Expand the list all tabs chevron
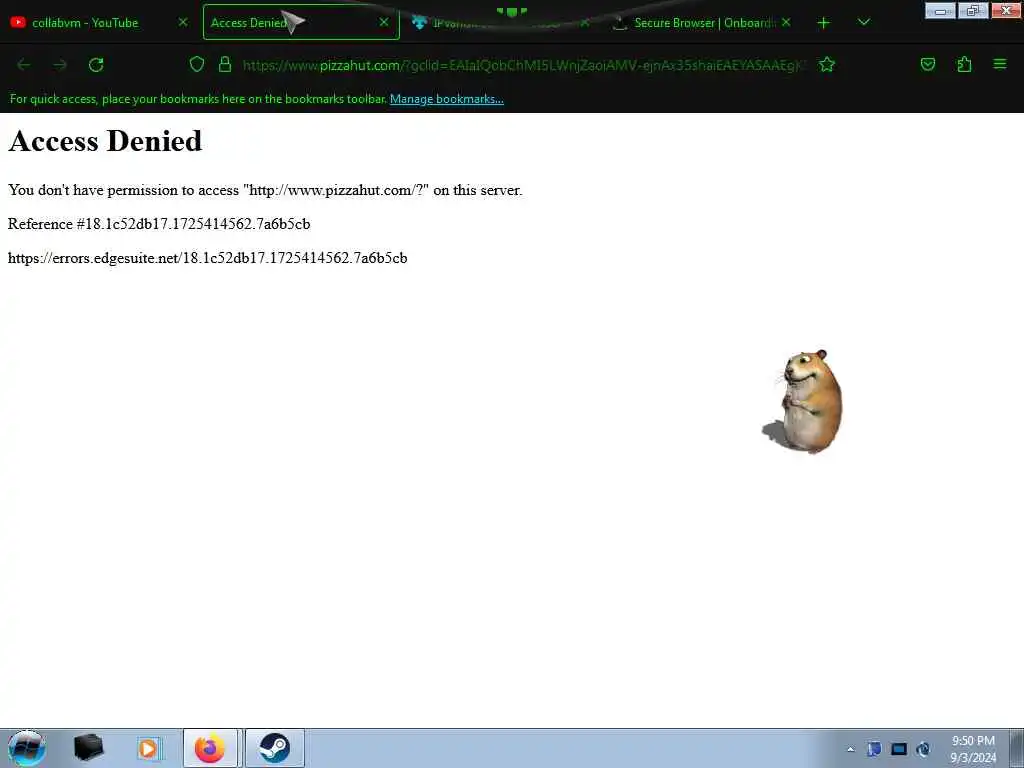 863,23
